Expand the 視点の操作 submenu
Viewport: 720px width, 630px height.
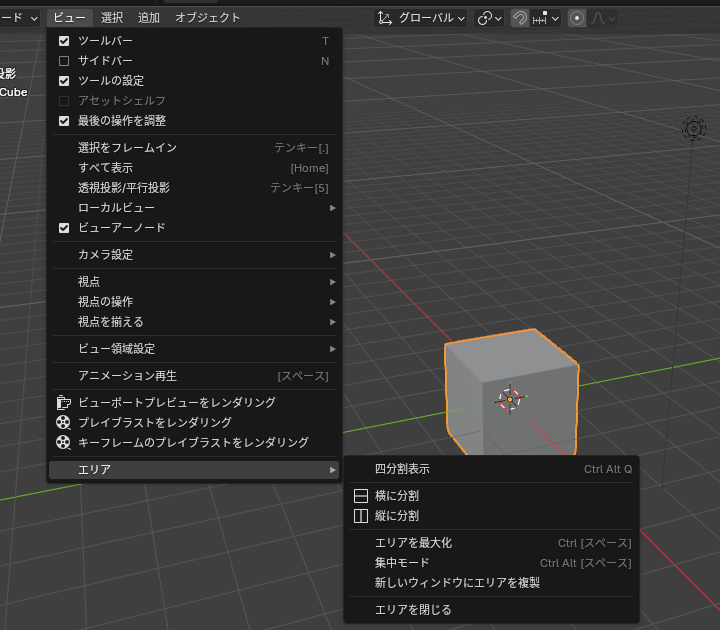click(x=194, y=302)
